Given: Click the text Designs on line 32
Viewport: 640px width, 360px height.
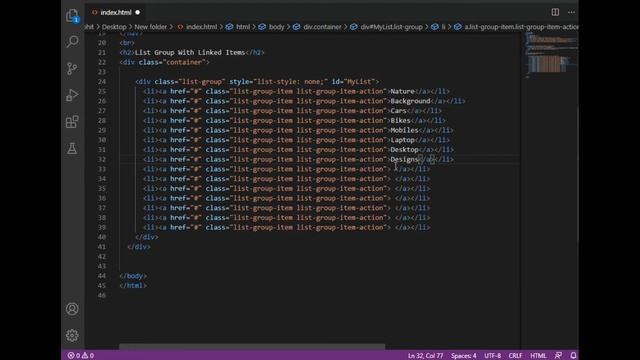Looking at the screenshot, I should click(404, 160).
